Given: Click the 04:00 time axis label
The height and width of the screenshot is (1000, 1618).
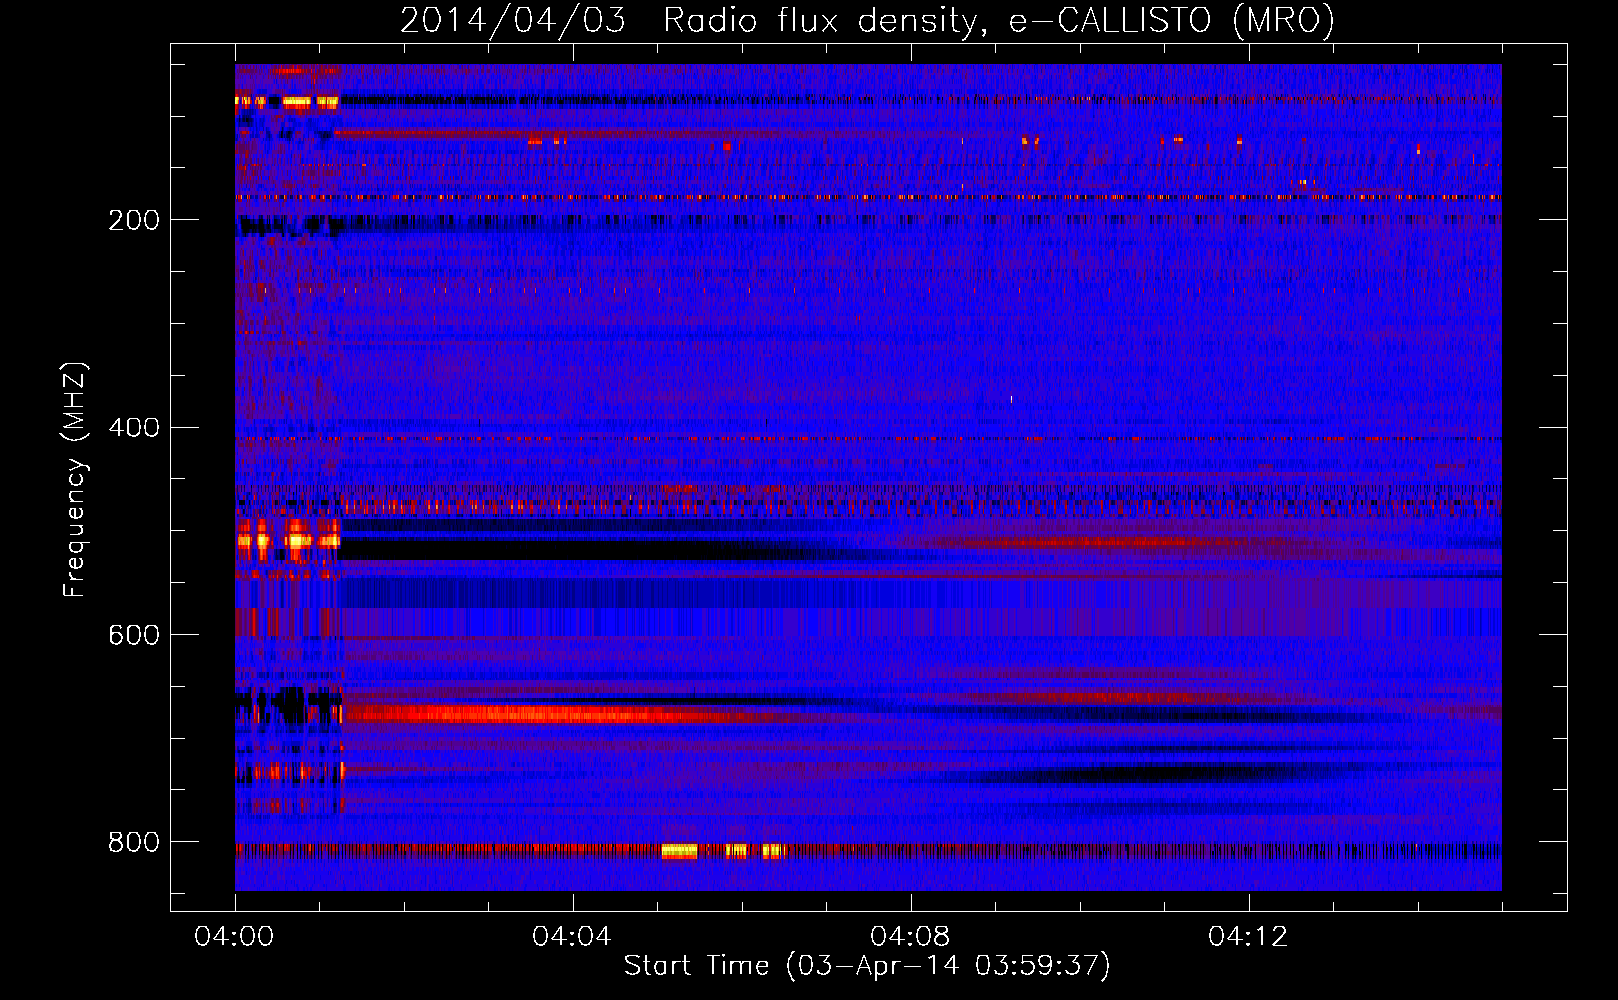Looking at the screenshot, I should (x=234, y=936).
